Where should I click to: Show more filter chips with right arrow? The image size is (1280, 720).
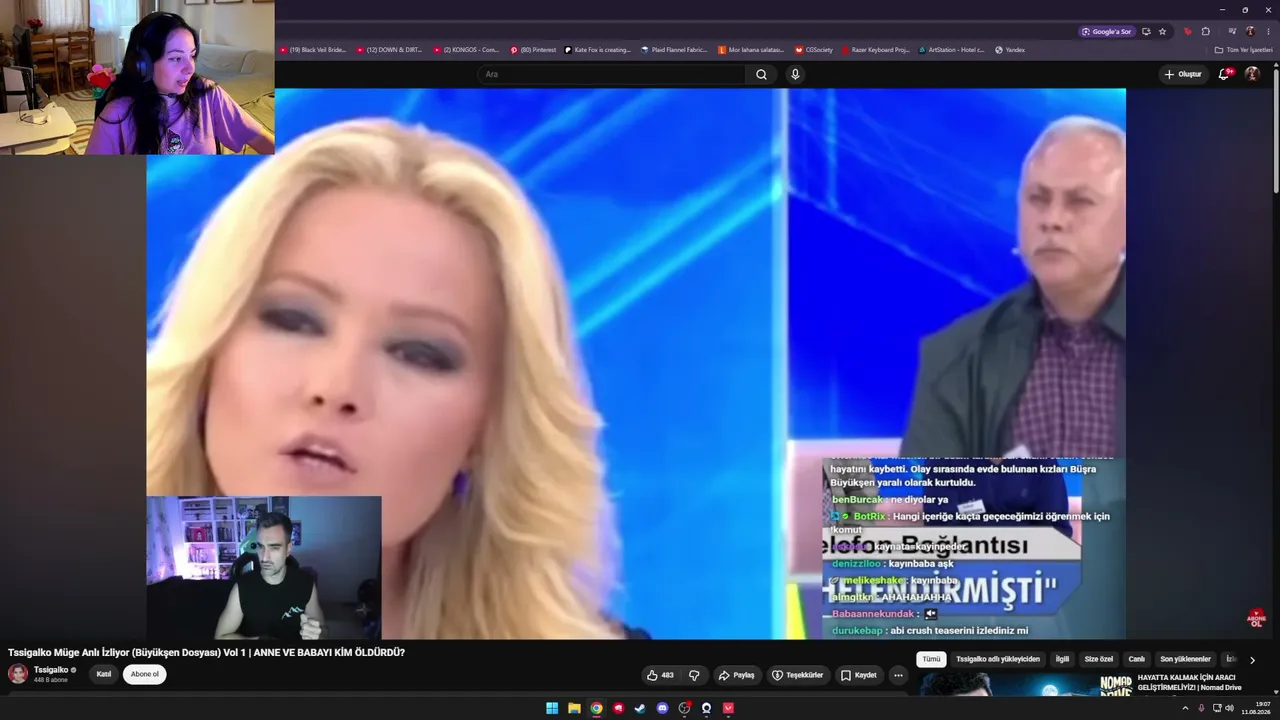click(1252, 660)
